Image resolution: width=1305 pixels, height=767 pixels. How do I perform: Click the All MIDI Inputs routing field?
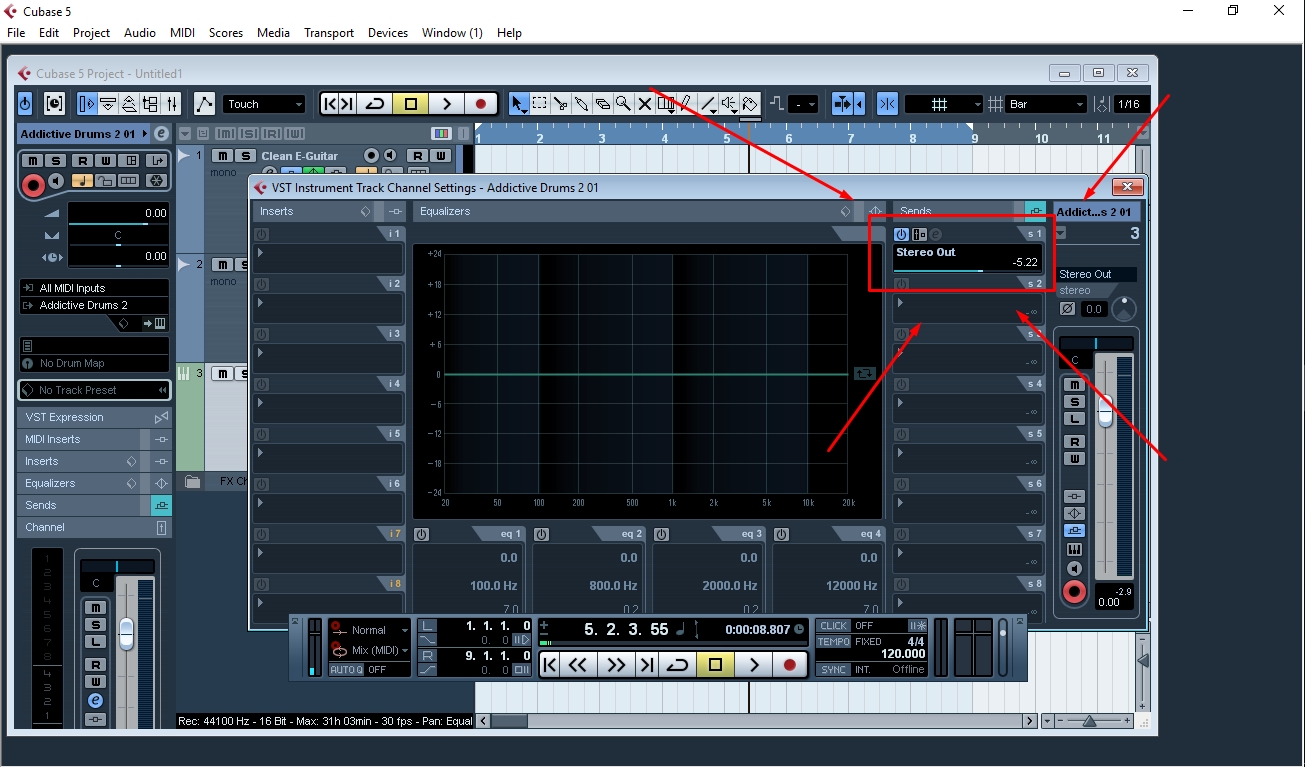pyautogui.click(x=94, y=288)
